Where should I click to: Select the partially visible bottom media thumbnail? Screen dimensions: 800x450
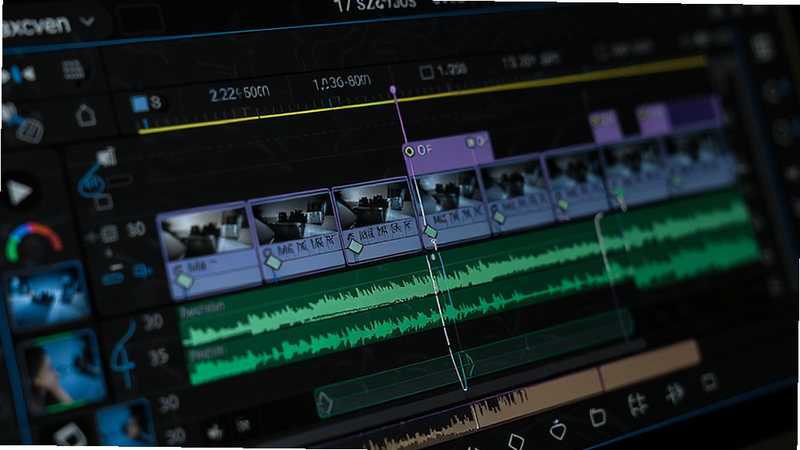[x=125, y=422]
